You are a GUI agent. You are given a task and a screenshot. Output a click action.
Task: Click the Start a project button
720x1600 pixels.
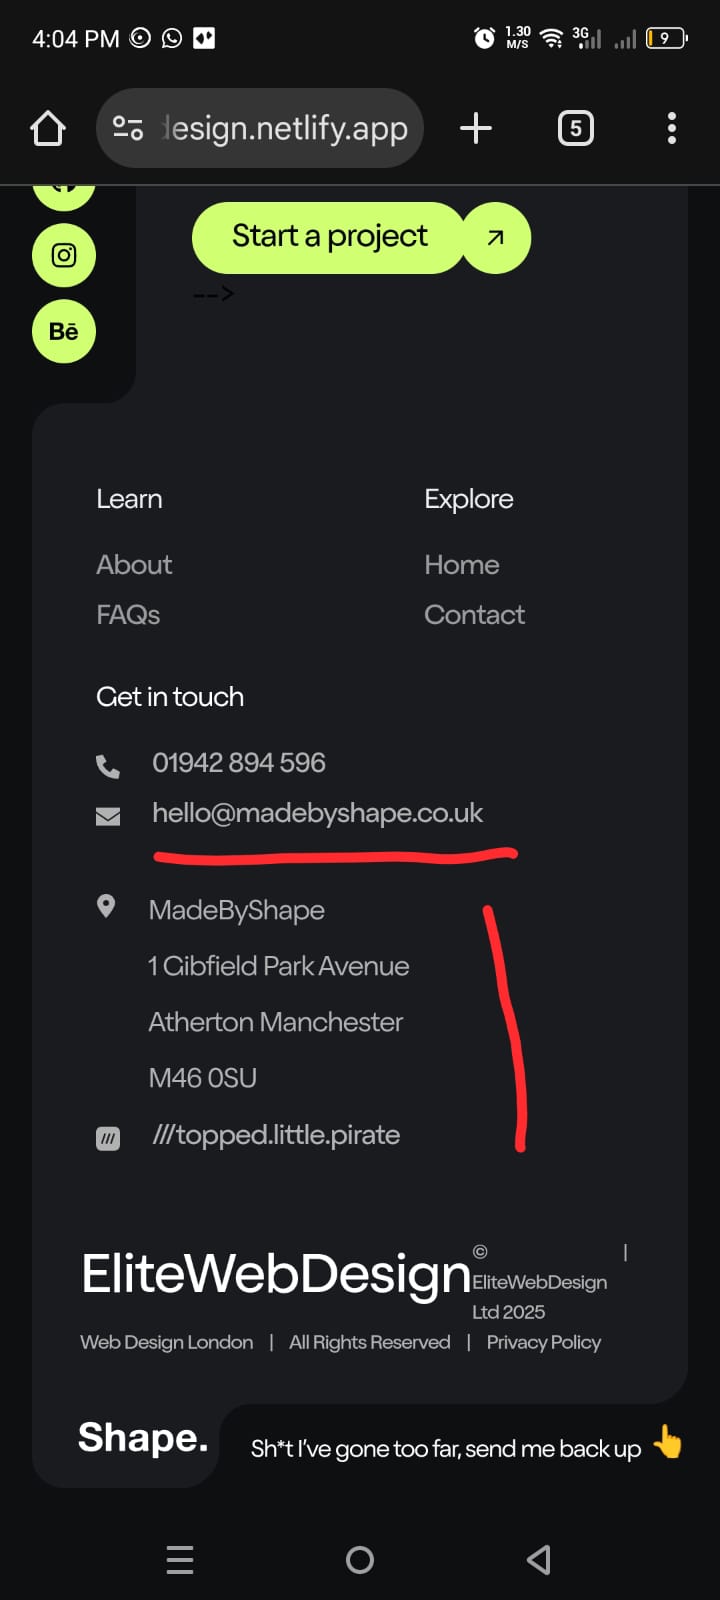pos(329,237)
